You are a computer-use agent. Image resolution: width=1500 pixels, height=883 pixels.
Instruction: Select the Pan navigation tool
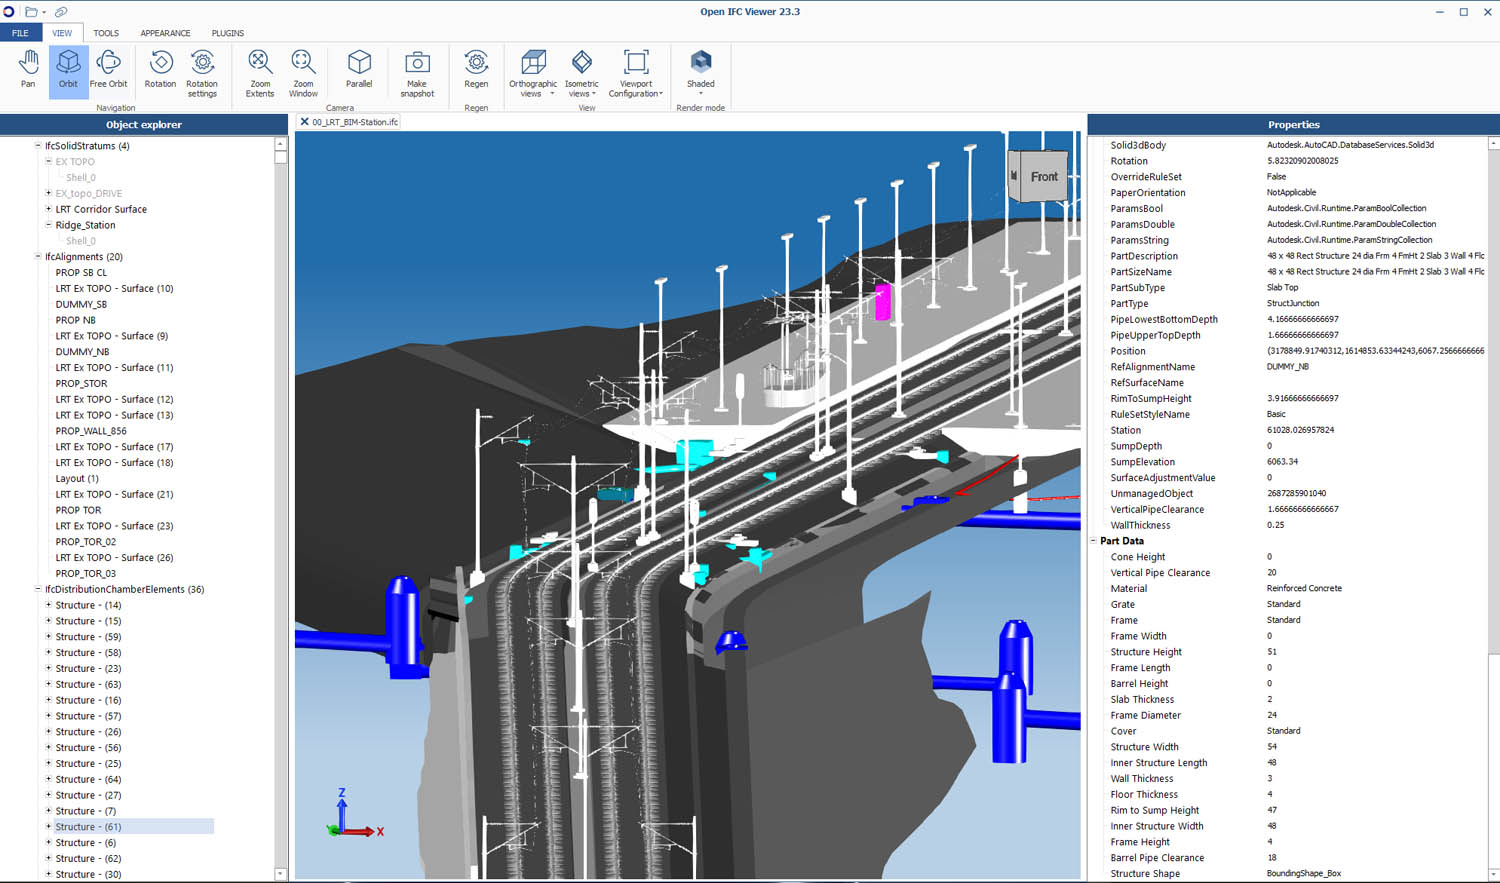[28, 70]
